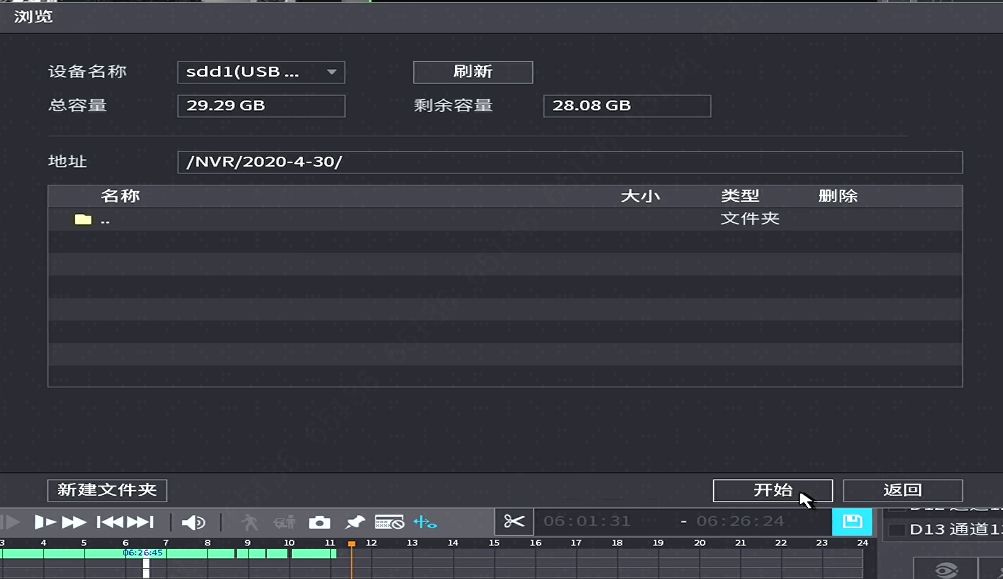
Task: Tick the D13 channel checkbox
Action: click(897, 530)
